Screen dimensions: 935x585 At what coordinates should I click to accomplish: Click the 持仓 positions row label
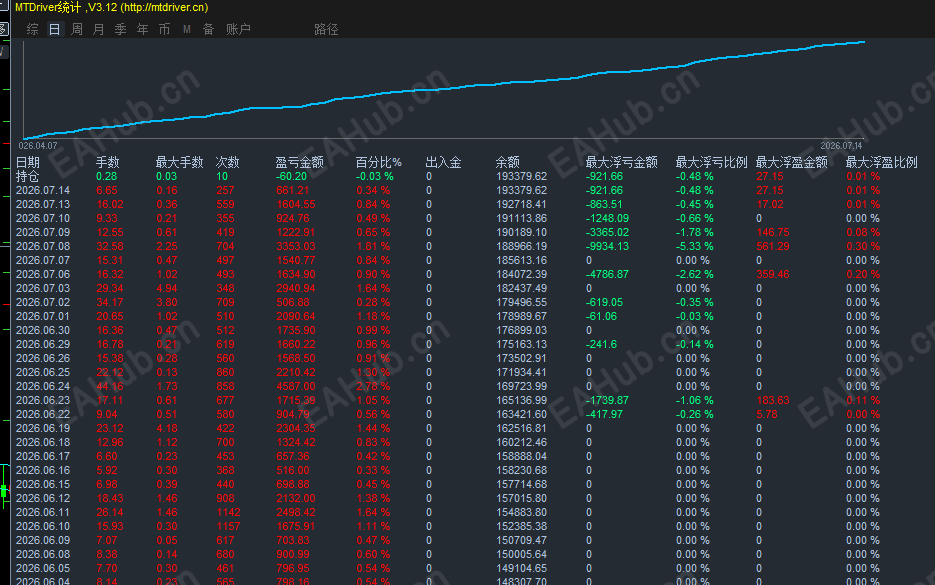point(27,177)
